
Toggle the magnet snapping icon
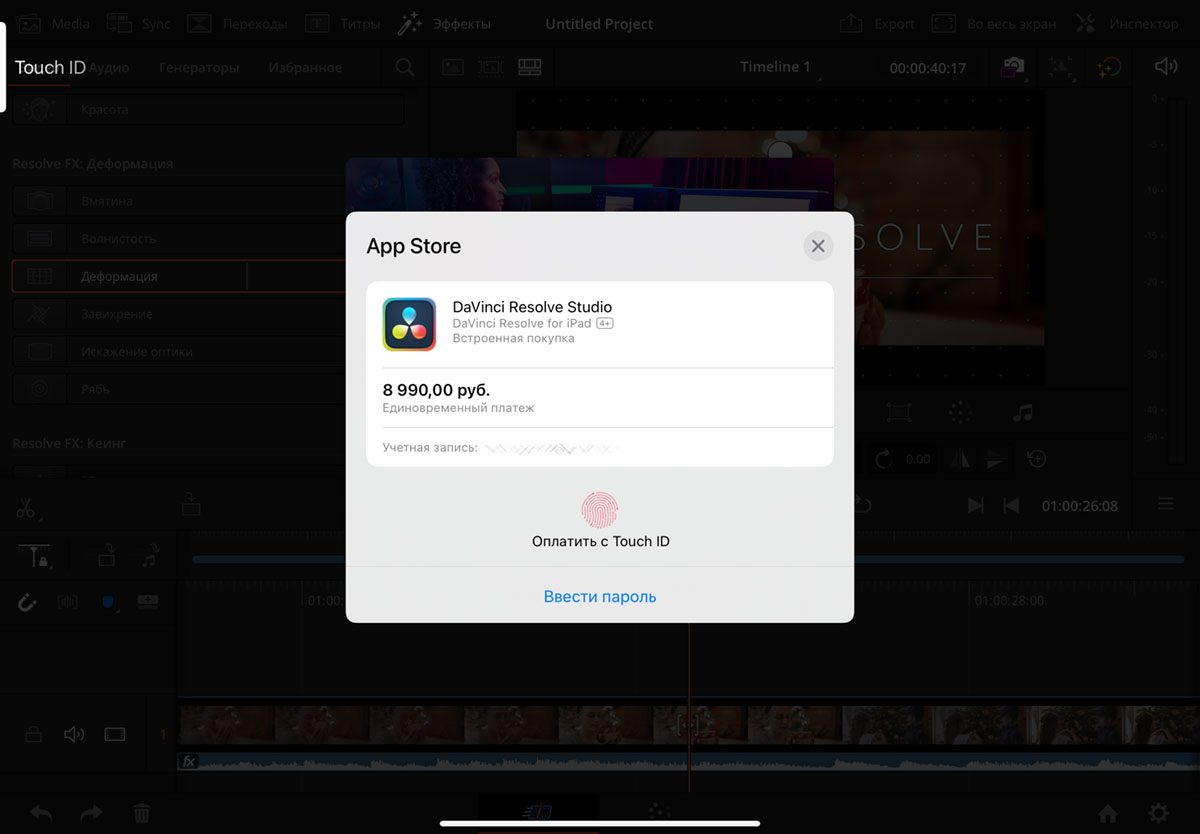pos(27,603)
